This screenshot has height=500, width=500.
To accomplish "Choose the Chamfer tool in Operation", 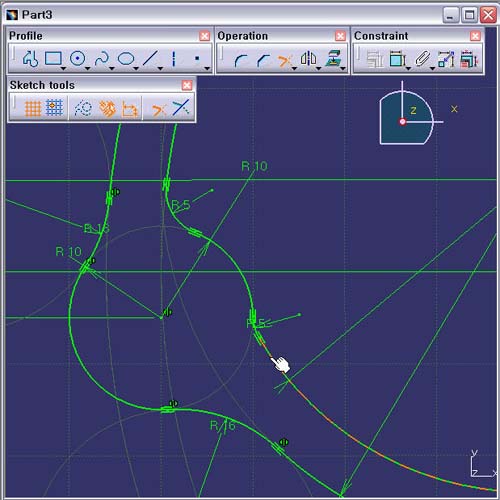I will pyautogui.click(x=263, y=60).
